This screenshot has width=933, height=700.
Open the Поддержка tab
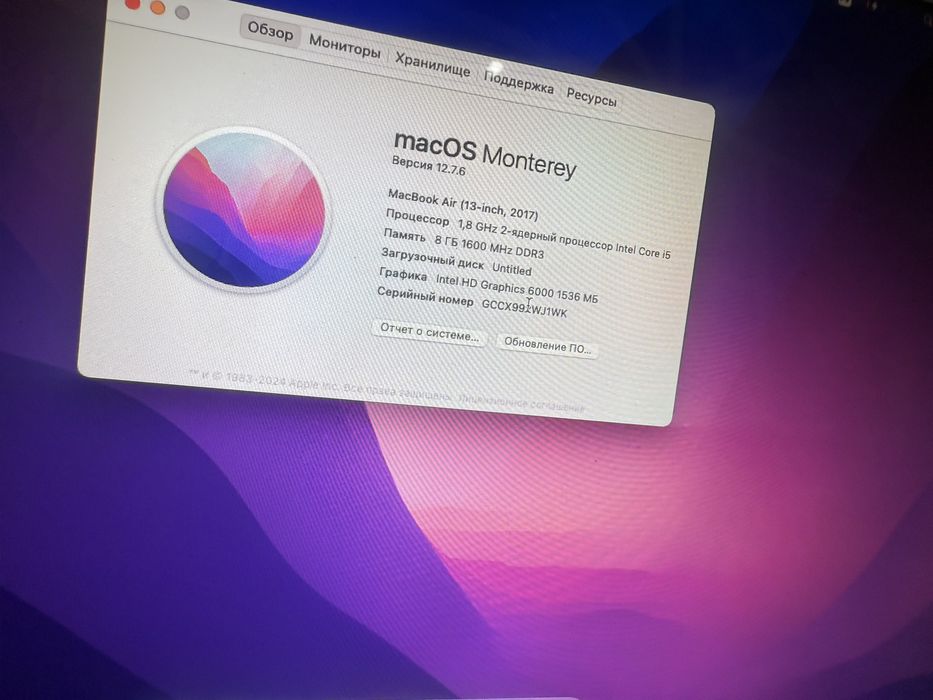point(518,83)
